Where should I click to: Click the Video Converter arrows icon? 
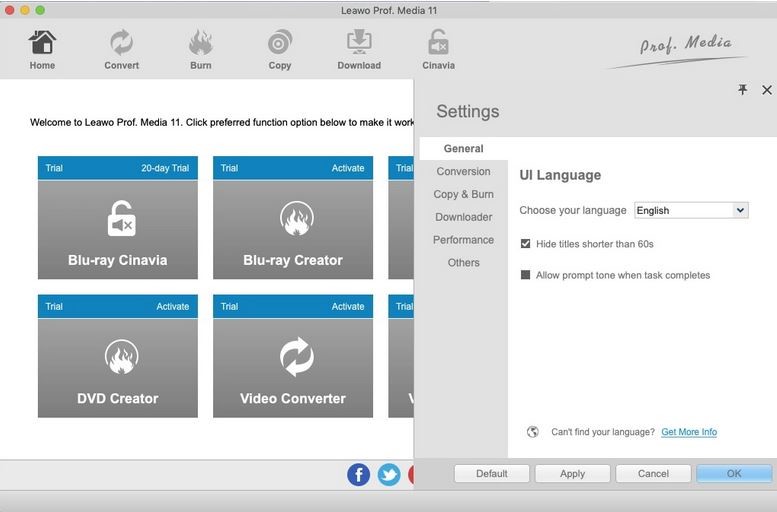tap(296, 356)
